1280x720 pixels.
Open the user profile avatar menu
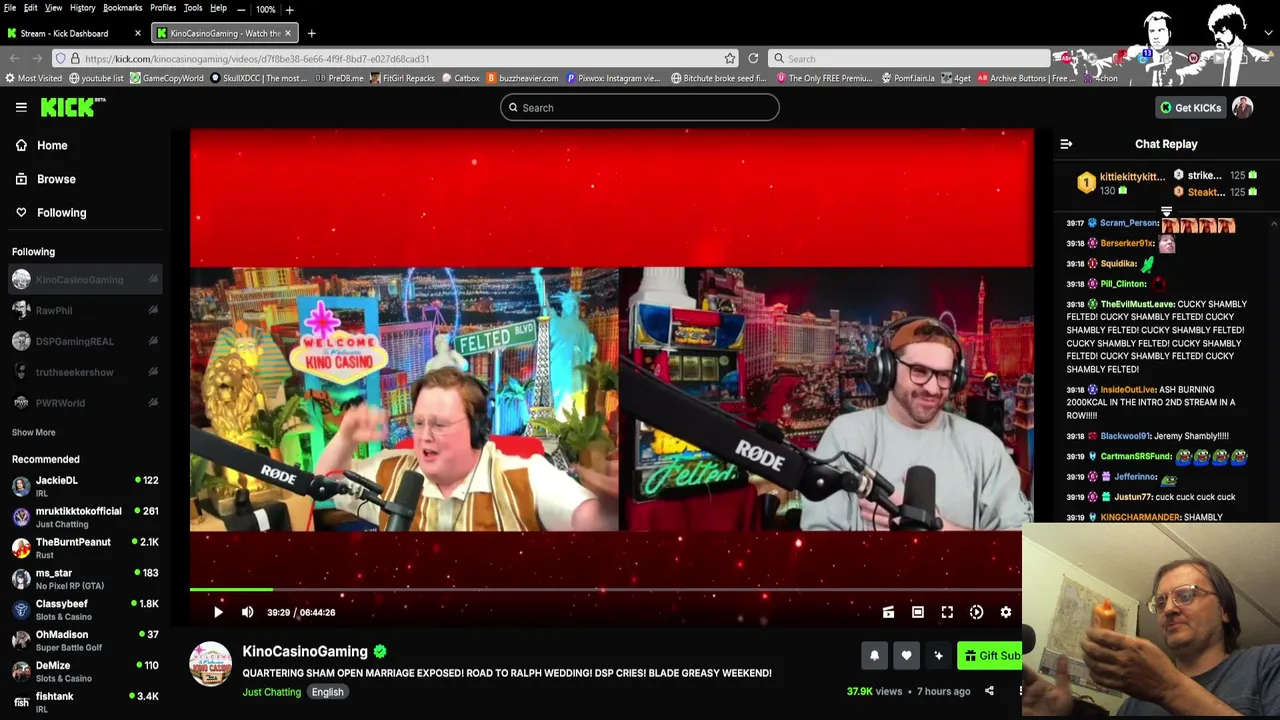point(1243,107)
